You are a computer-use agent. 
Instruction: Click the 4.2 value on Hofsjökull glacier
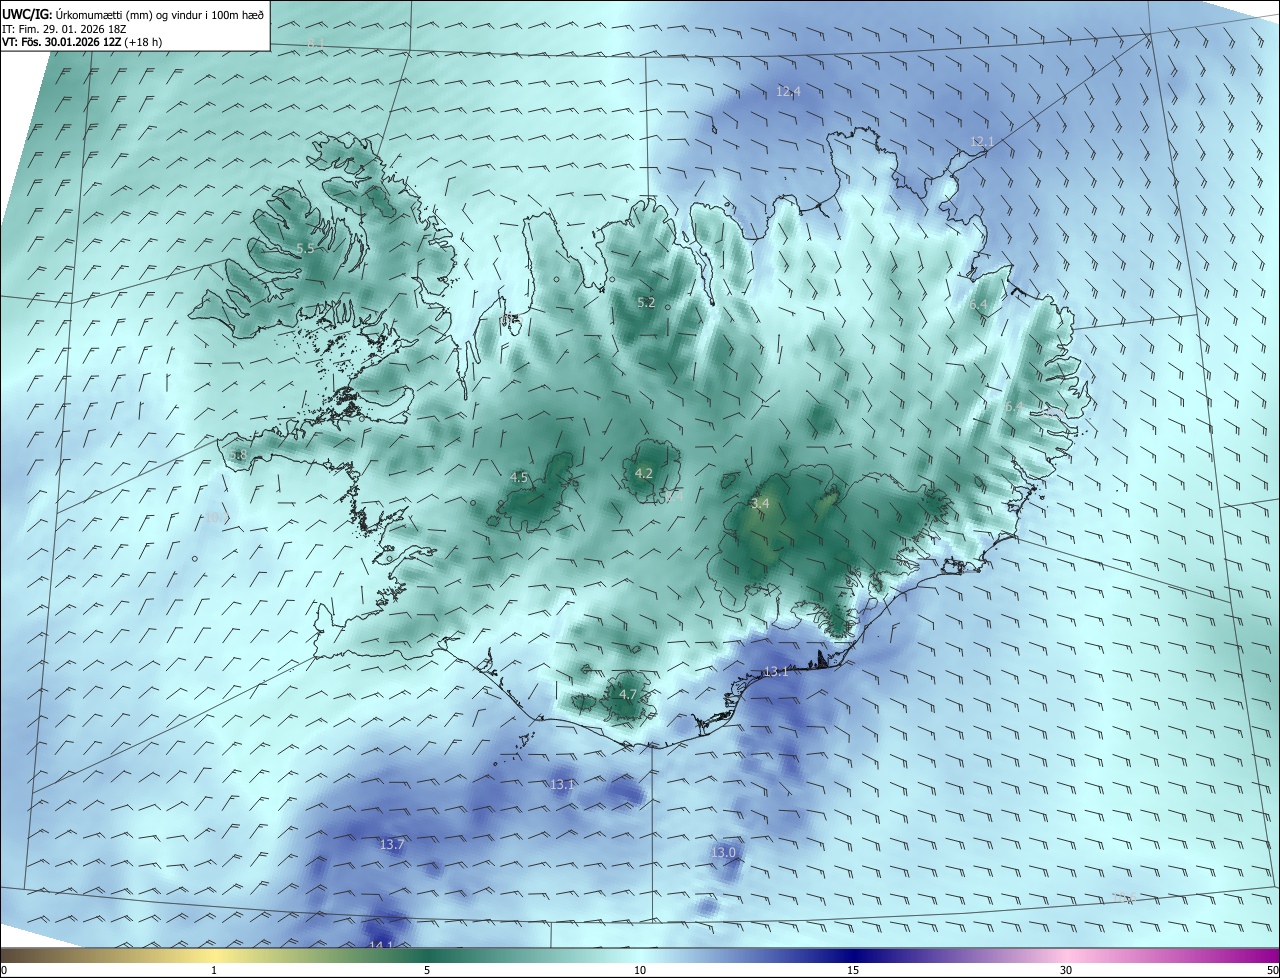pyautogui.click(x=644, y=474)
